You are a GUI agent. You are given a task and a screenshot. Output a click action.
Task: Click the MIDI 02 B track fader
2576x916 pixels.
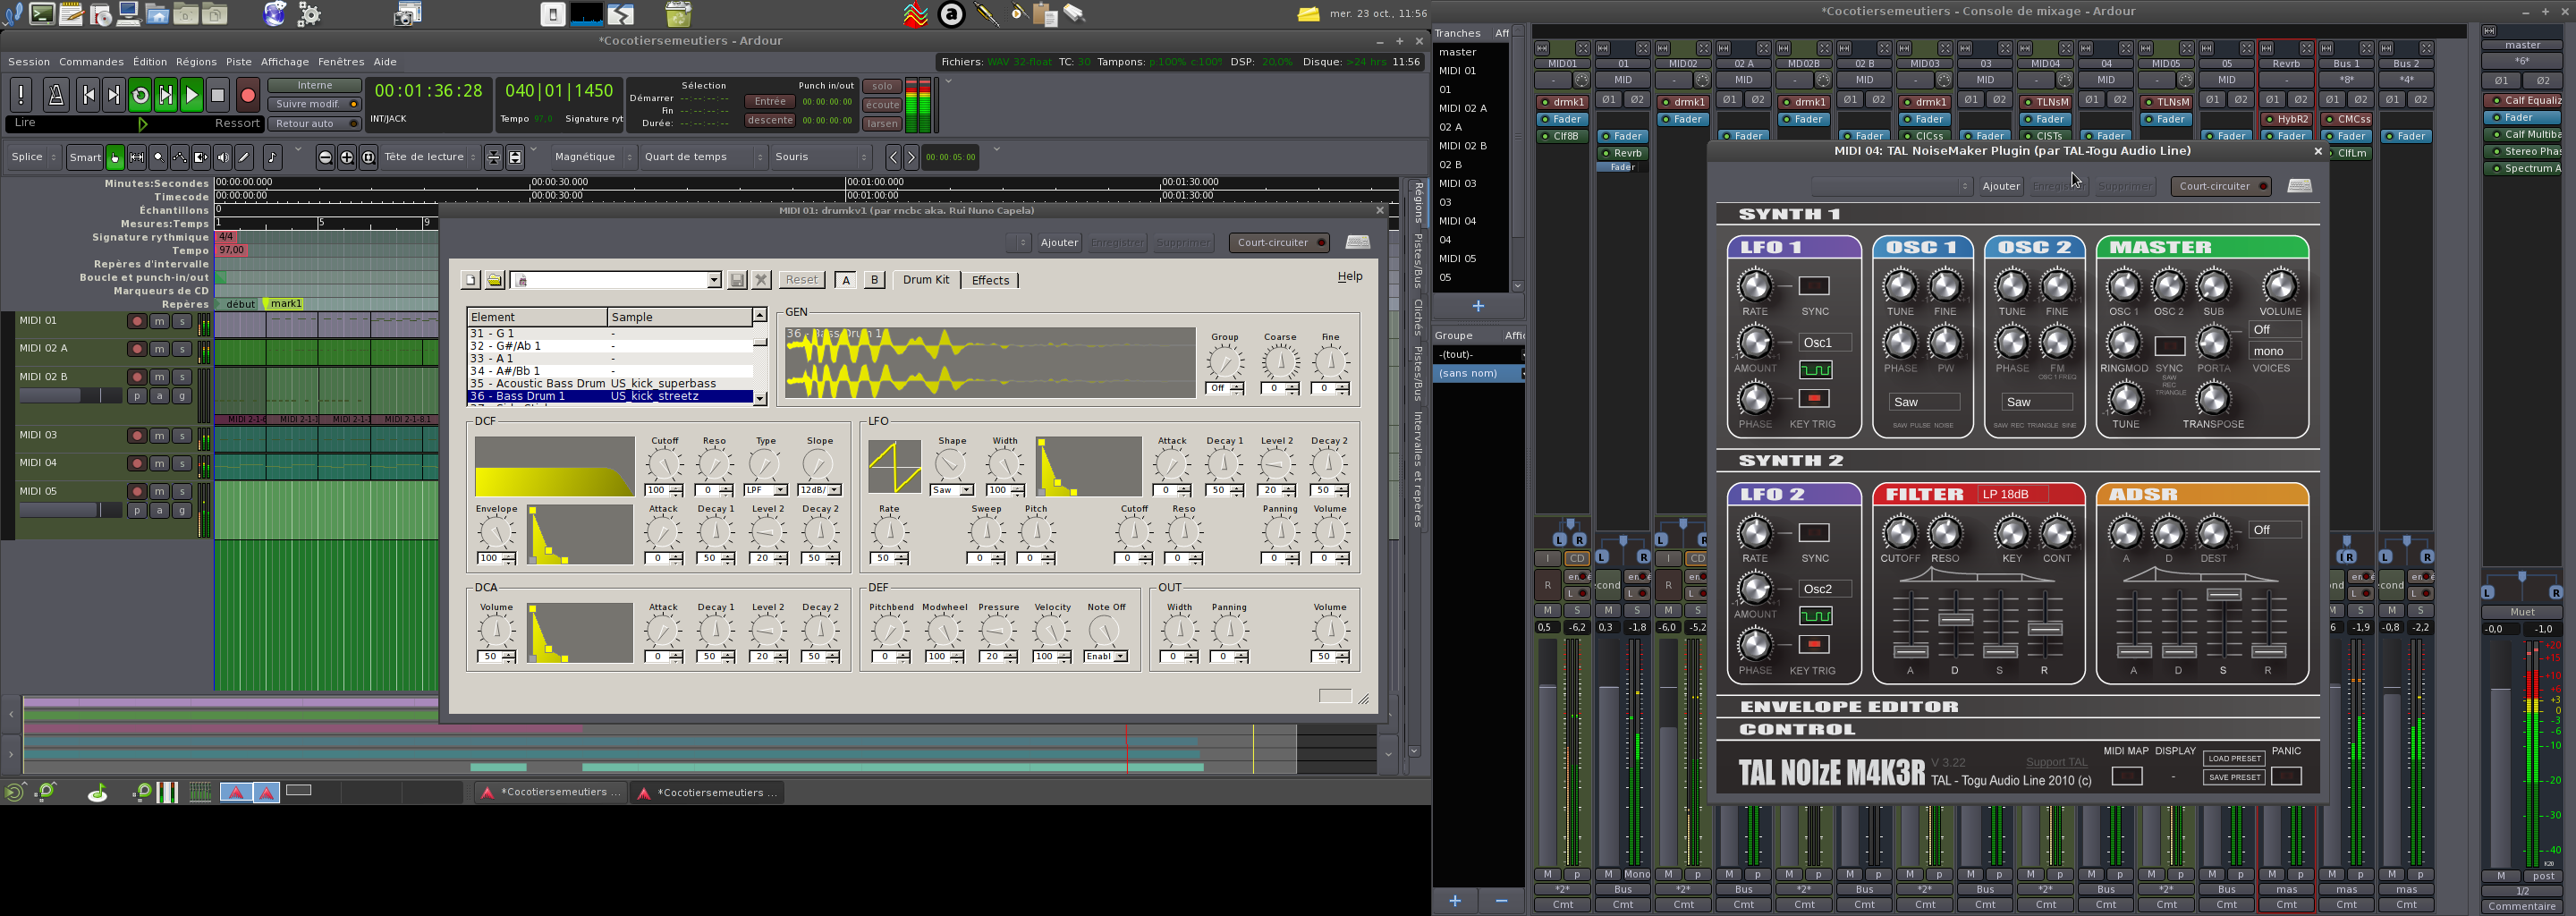70,397
